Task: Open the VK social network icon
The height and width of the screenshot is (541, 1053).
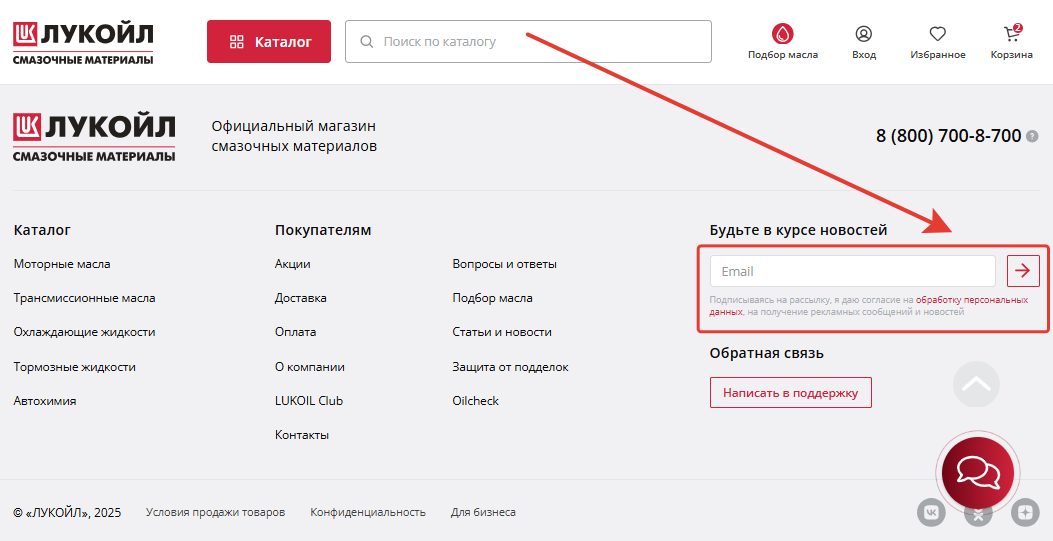Action: click(931, 512)
